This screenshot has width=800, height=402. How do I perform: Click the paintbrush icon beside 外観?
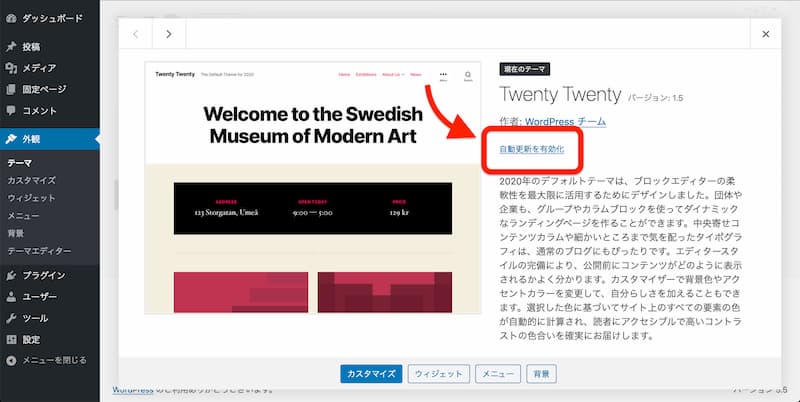click(11, 139)
